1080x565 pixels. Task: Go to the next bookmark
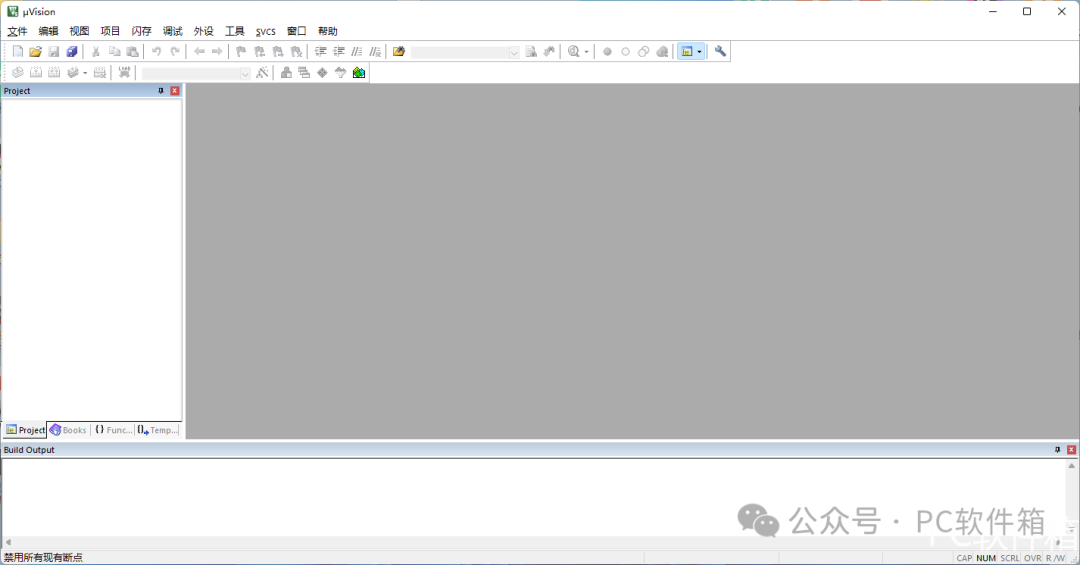click(278, 52)
